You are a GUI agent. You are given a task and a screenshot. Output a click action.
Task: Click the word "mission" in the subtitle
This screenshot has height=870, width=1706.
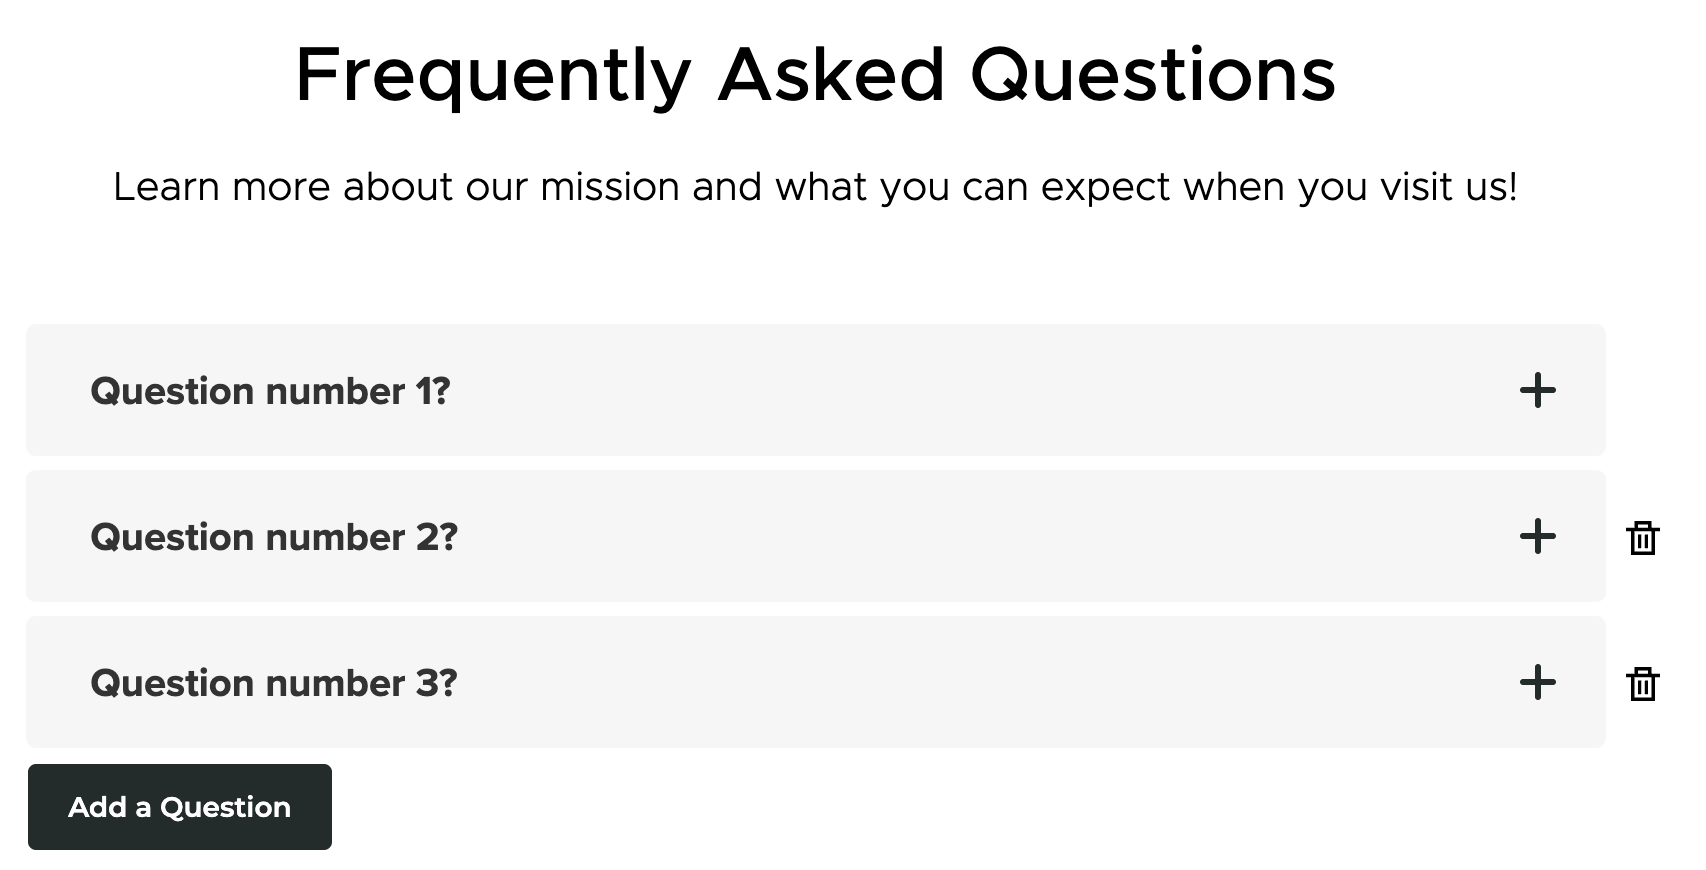pyautogui.click(x=610, y=187)
